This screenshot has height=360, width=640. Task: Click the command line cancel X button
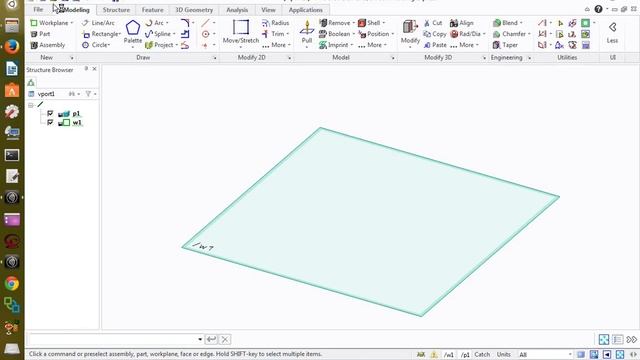point(225,339)
